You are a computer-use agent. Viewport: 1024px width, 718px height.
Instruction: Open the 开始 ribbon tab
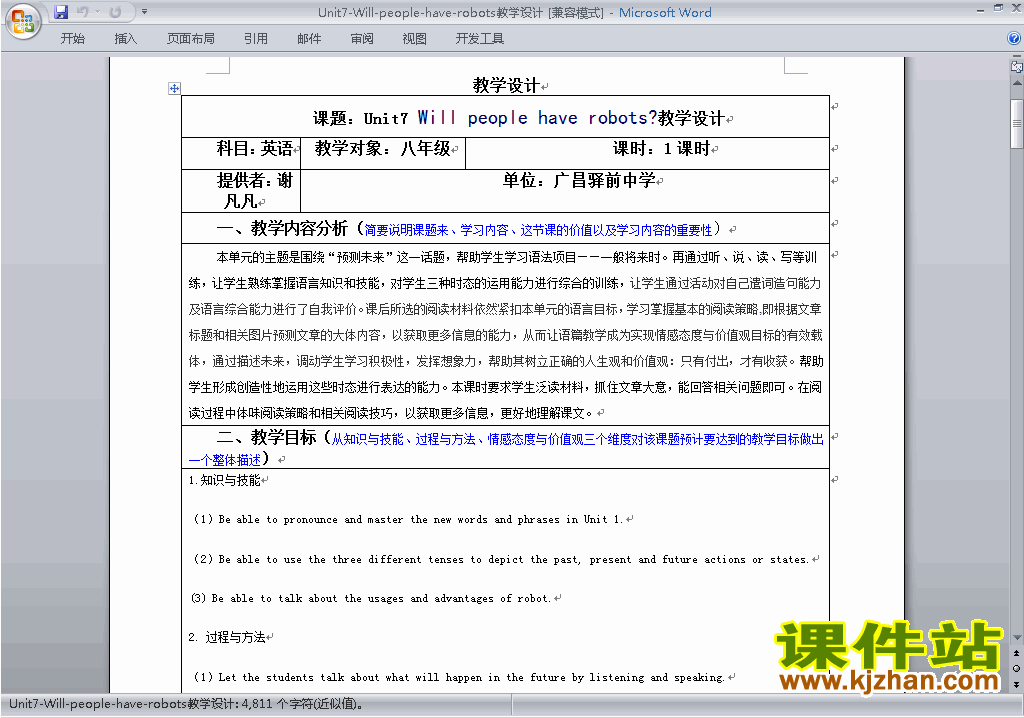coord(72,39)
